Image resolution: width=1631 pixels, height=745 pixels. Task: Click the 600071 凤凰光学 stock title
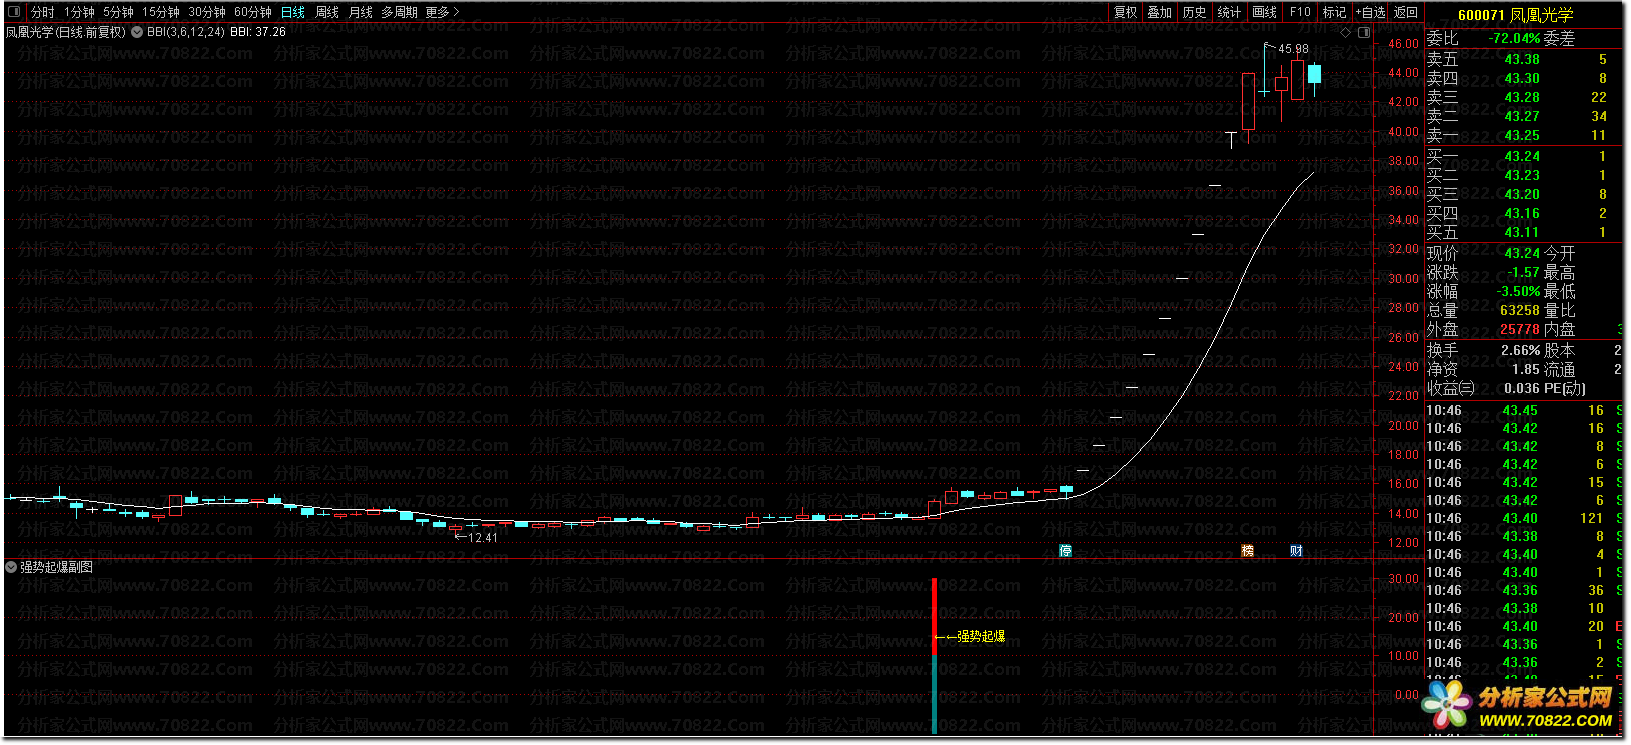pyautogui.click(x=1515, y=14)
